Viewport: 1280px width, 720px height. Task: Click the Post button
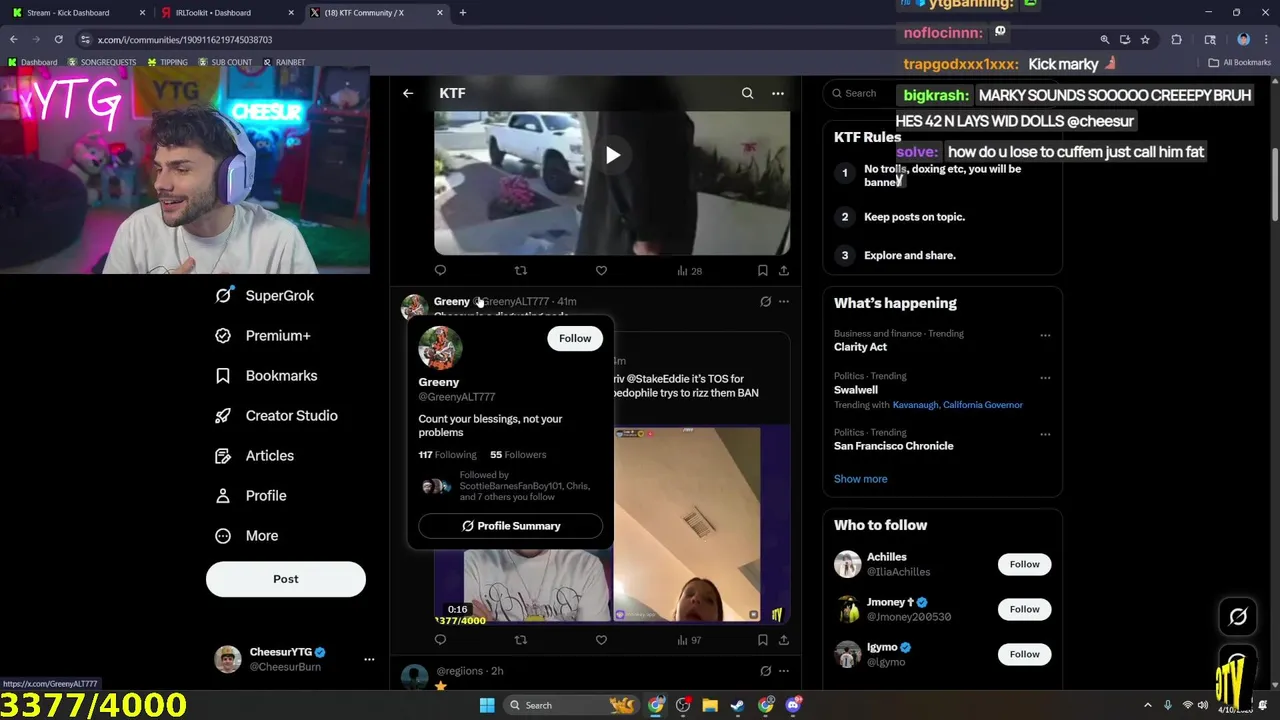[286, 579]
